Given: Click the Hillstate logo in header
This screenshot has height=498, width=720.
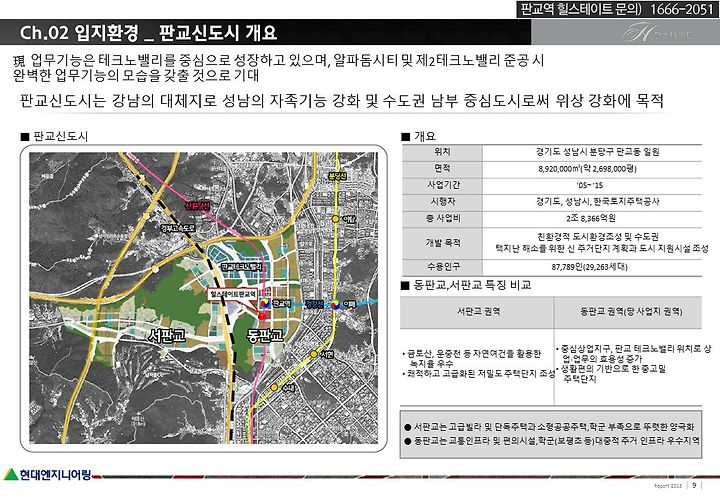Looking at the screenshot, I should coord(658,33).
